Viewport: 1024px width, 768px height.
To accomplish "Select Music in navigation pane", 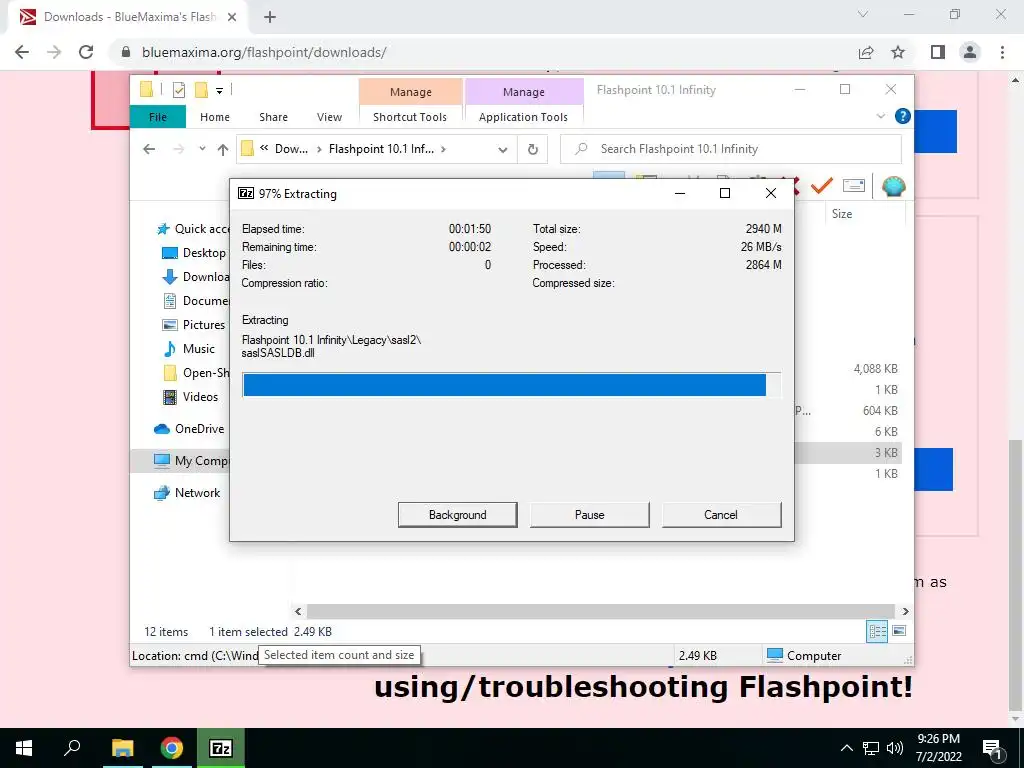I will tap(189, 349).
